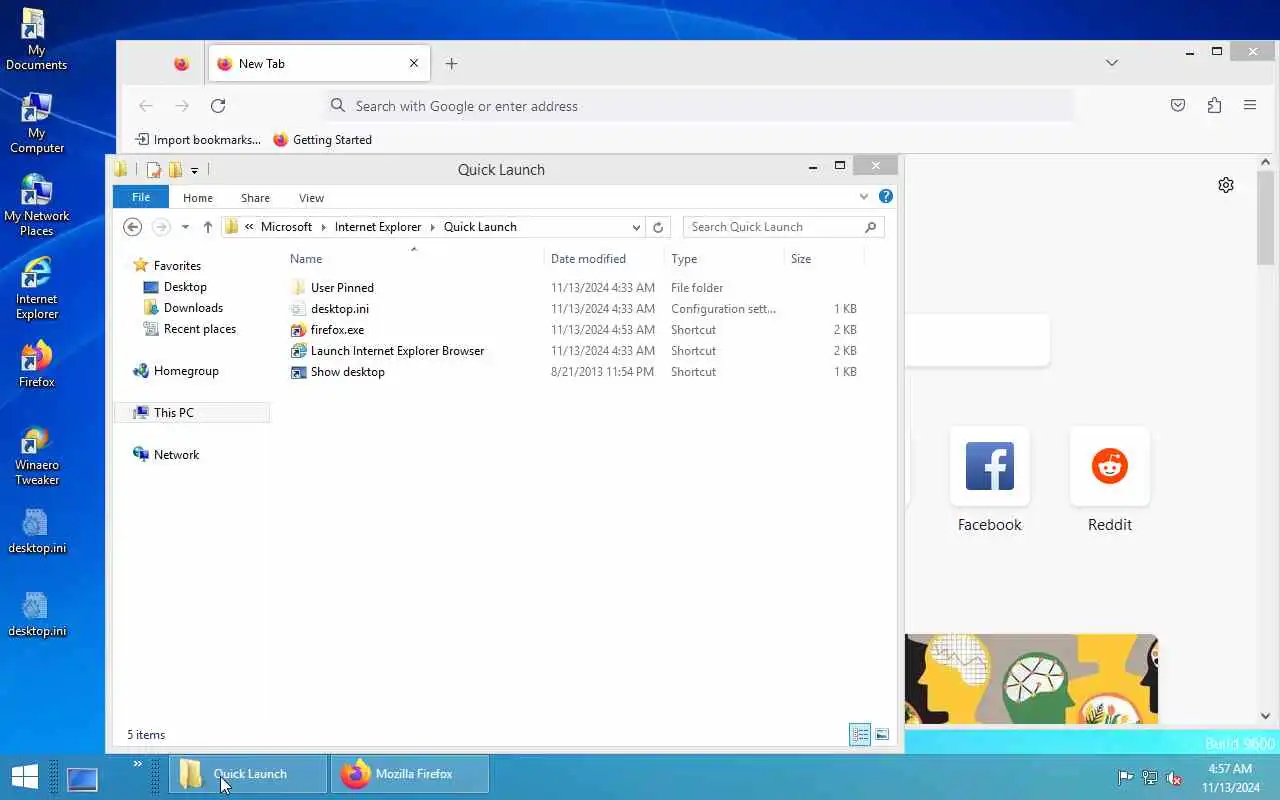Click Properties icon in Explorer title bar
1280x800 pixels.
point(154,170)
